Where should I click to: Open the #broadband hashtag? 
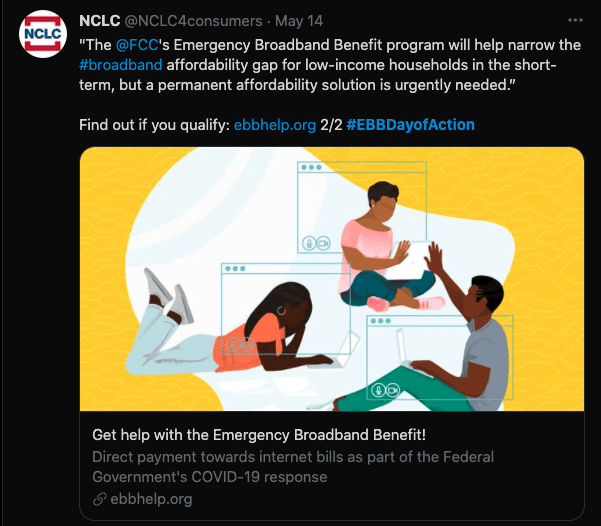pos(119,66)
